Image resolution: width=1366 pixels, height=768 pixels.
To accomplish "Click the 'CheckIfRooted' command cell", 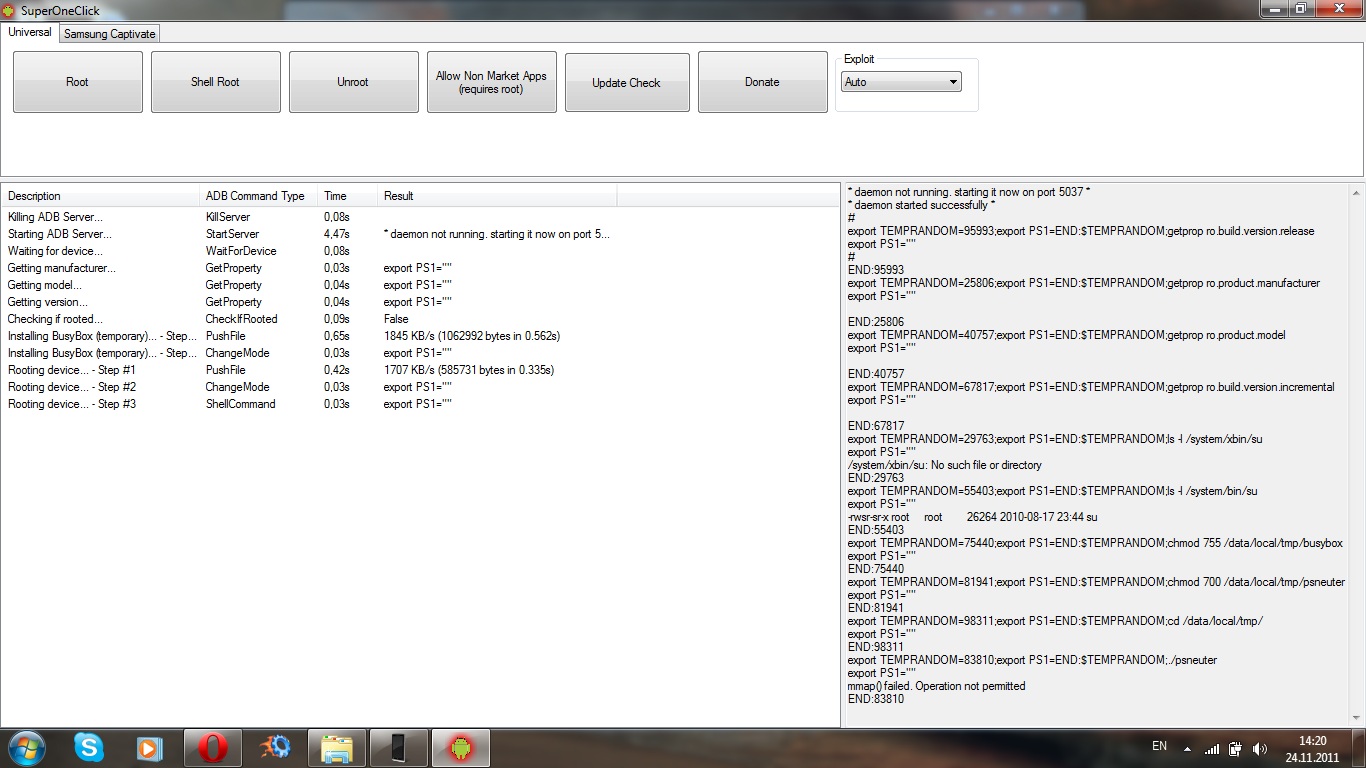I will pos(241,319).
